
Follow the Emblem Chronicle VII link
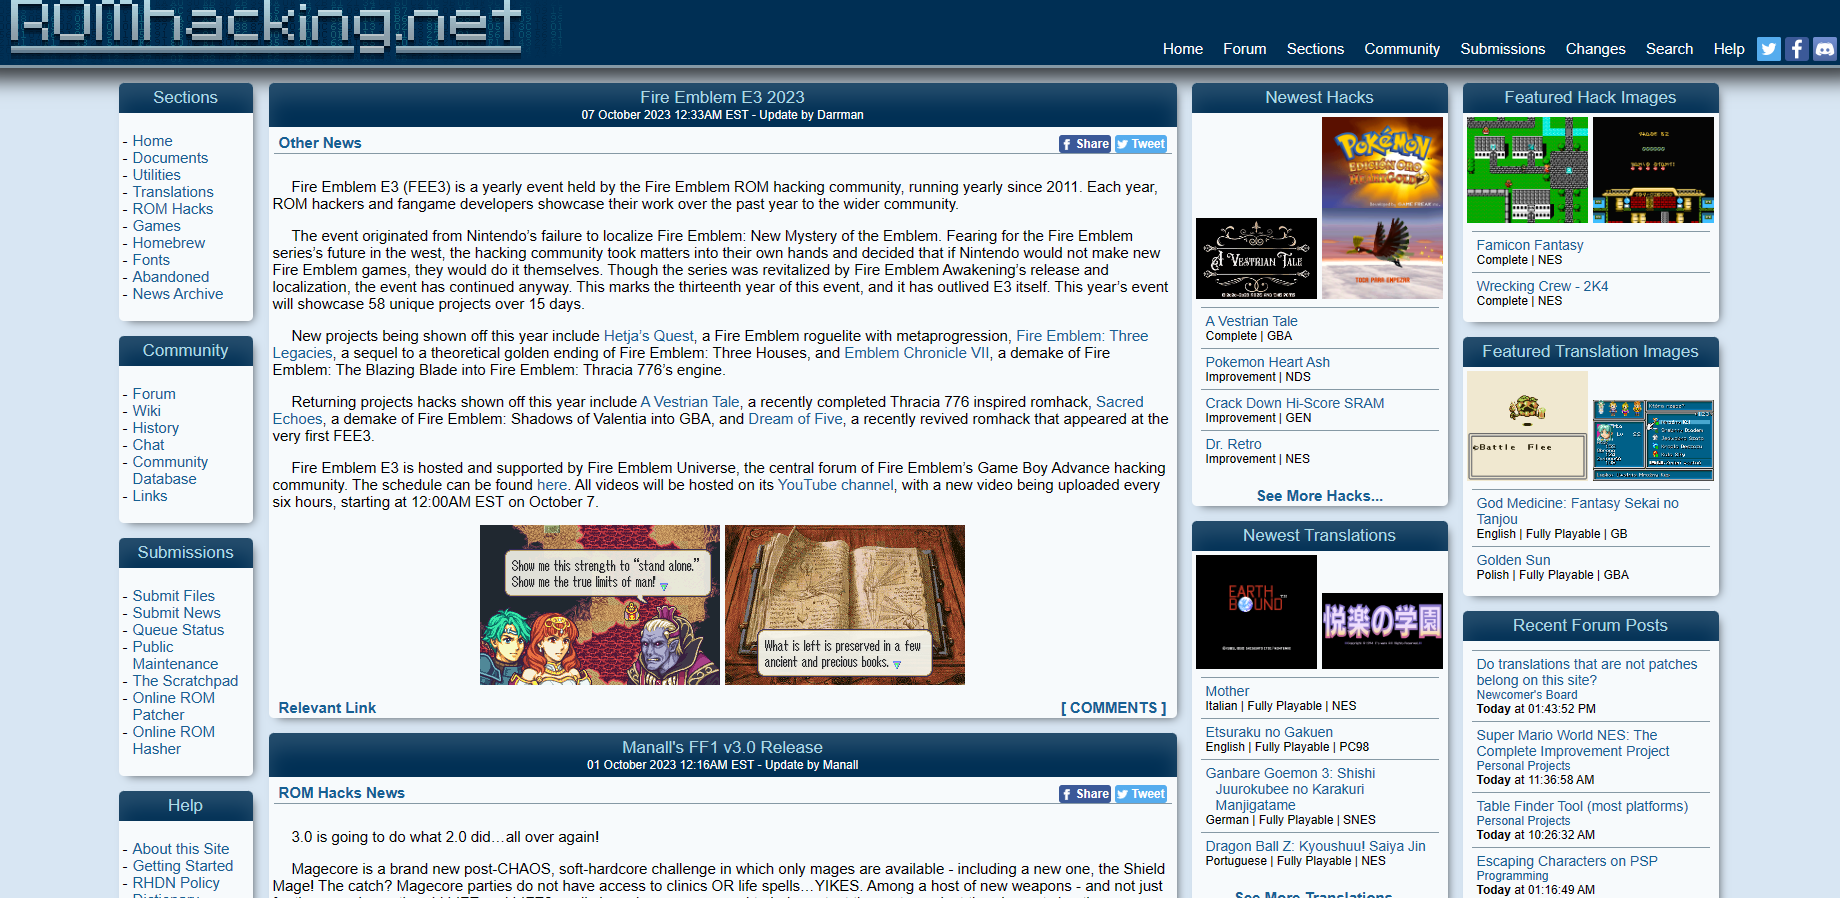[917, 353]
